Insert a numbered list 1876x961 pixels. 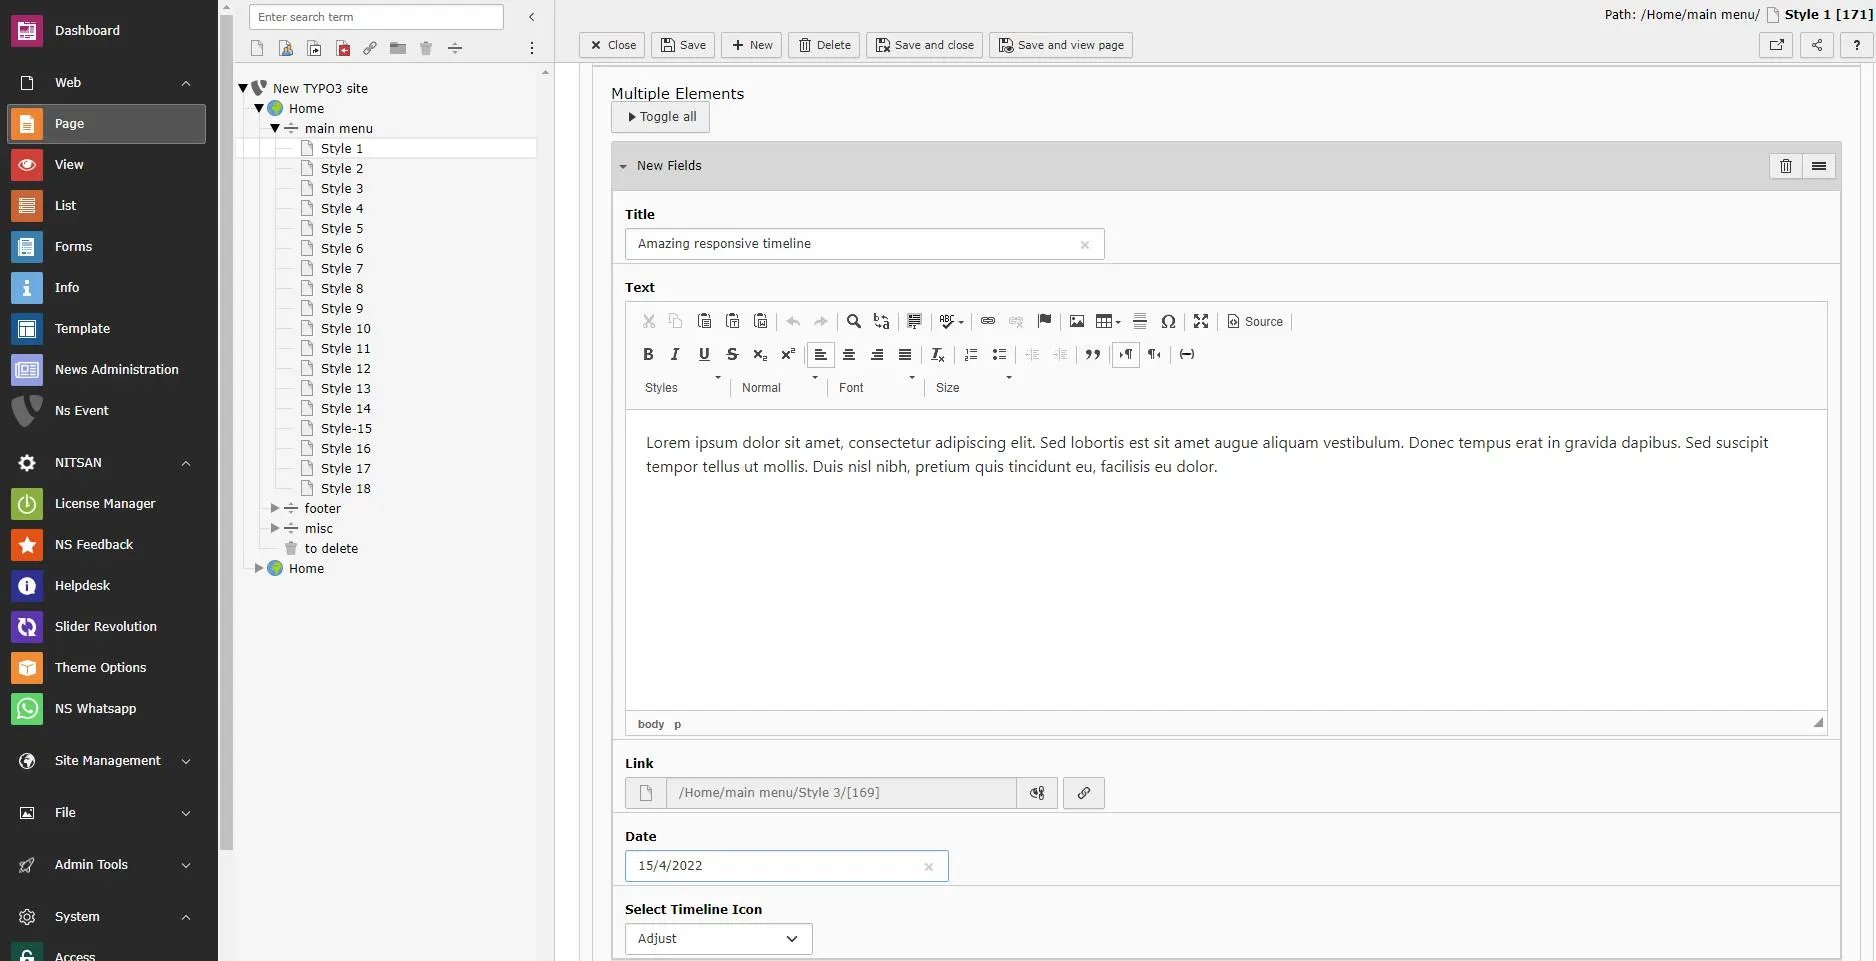(x=971, y=354)
